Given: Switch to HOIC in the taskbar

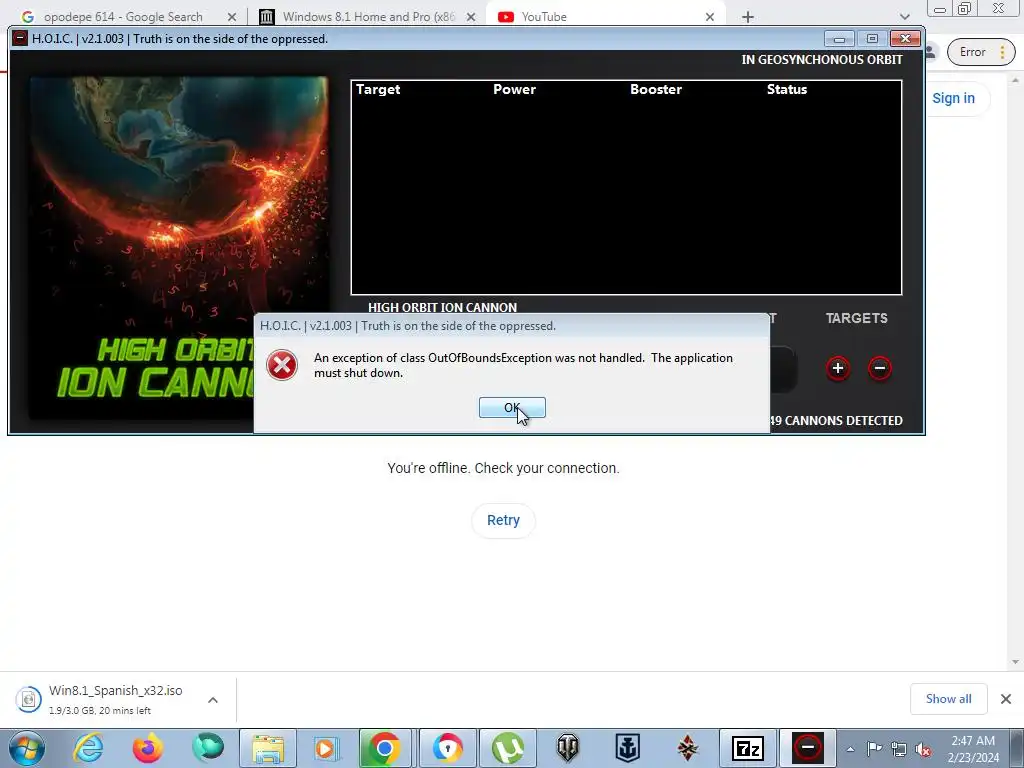Looking at the screenshot, I should (x=808, y=748).
